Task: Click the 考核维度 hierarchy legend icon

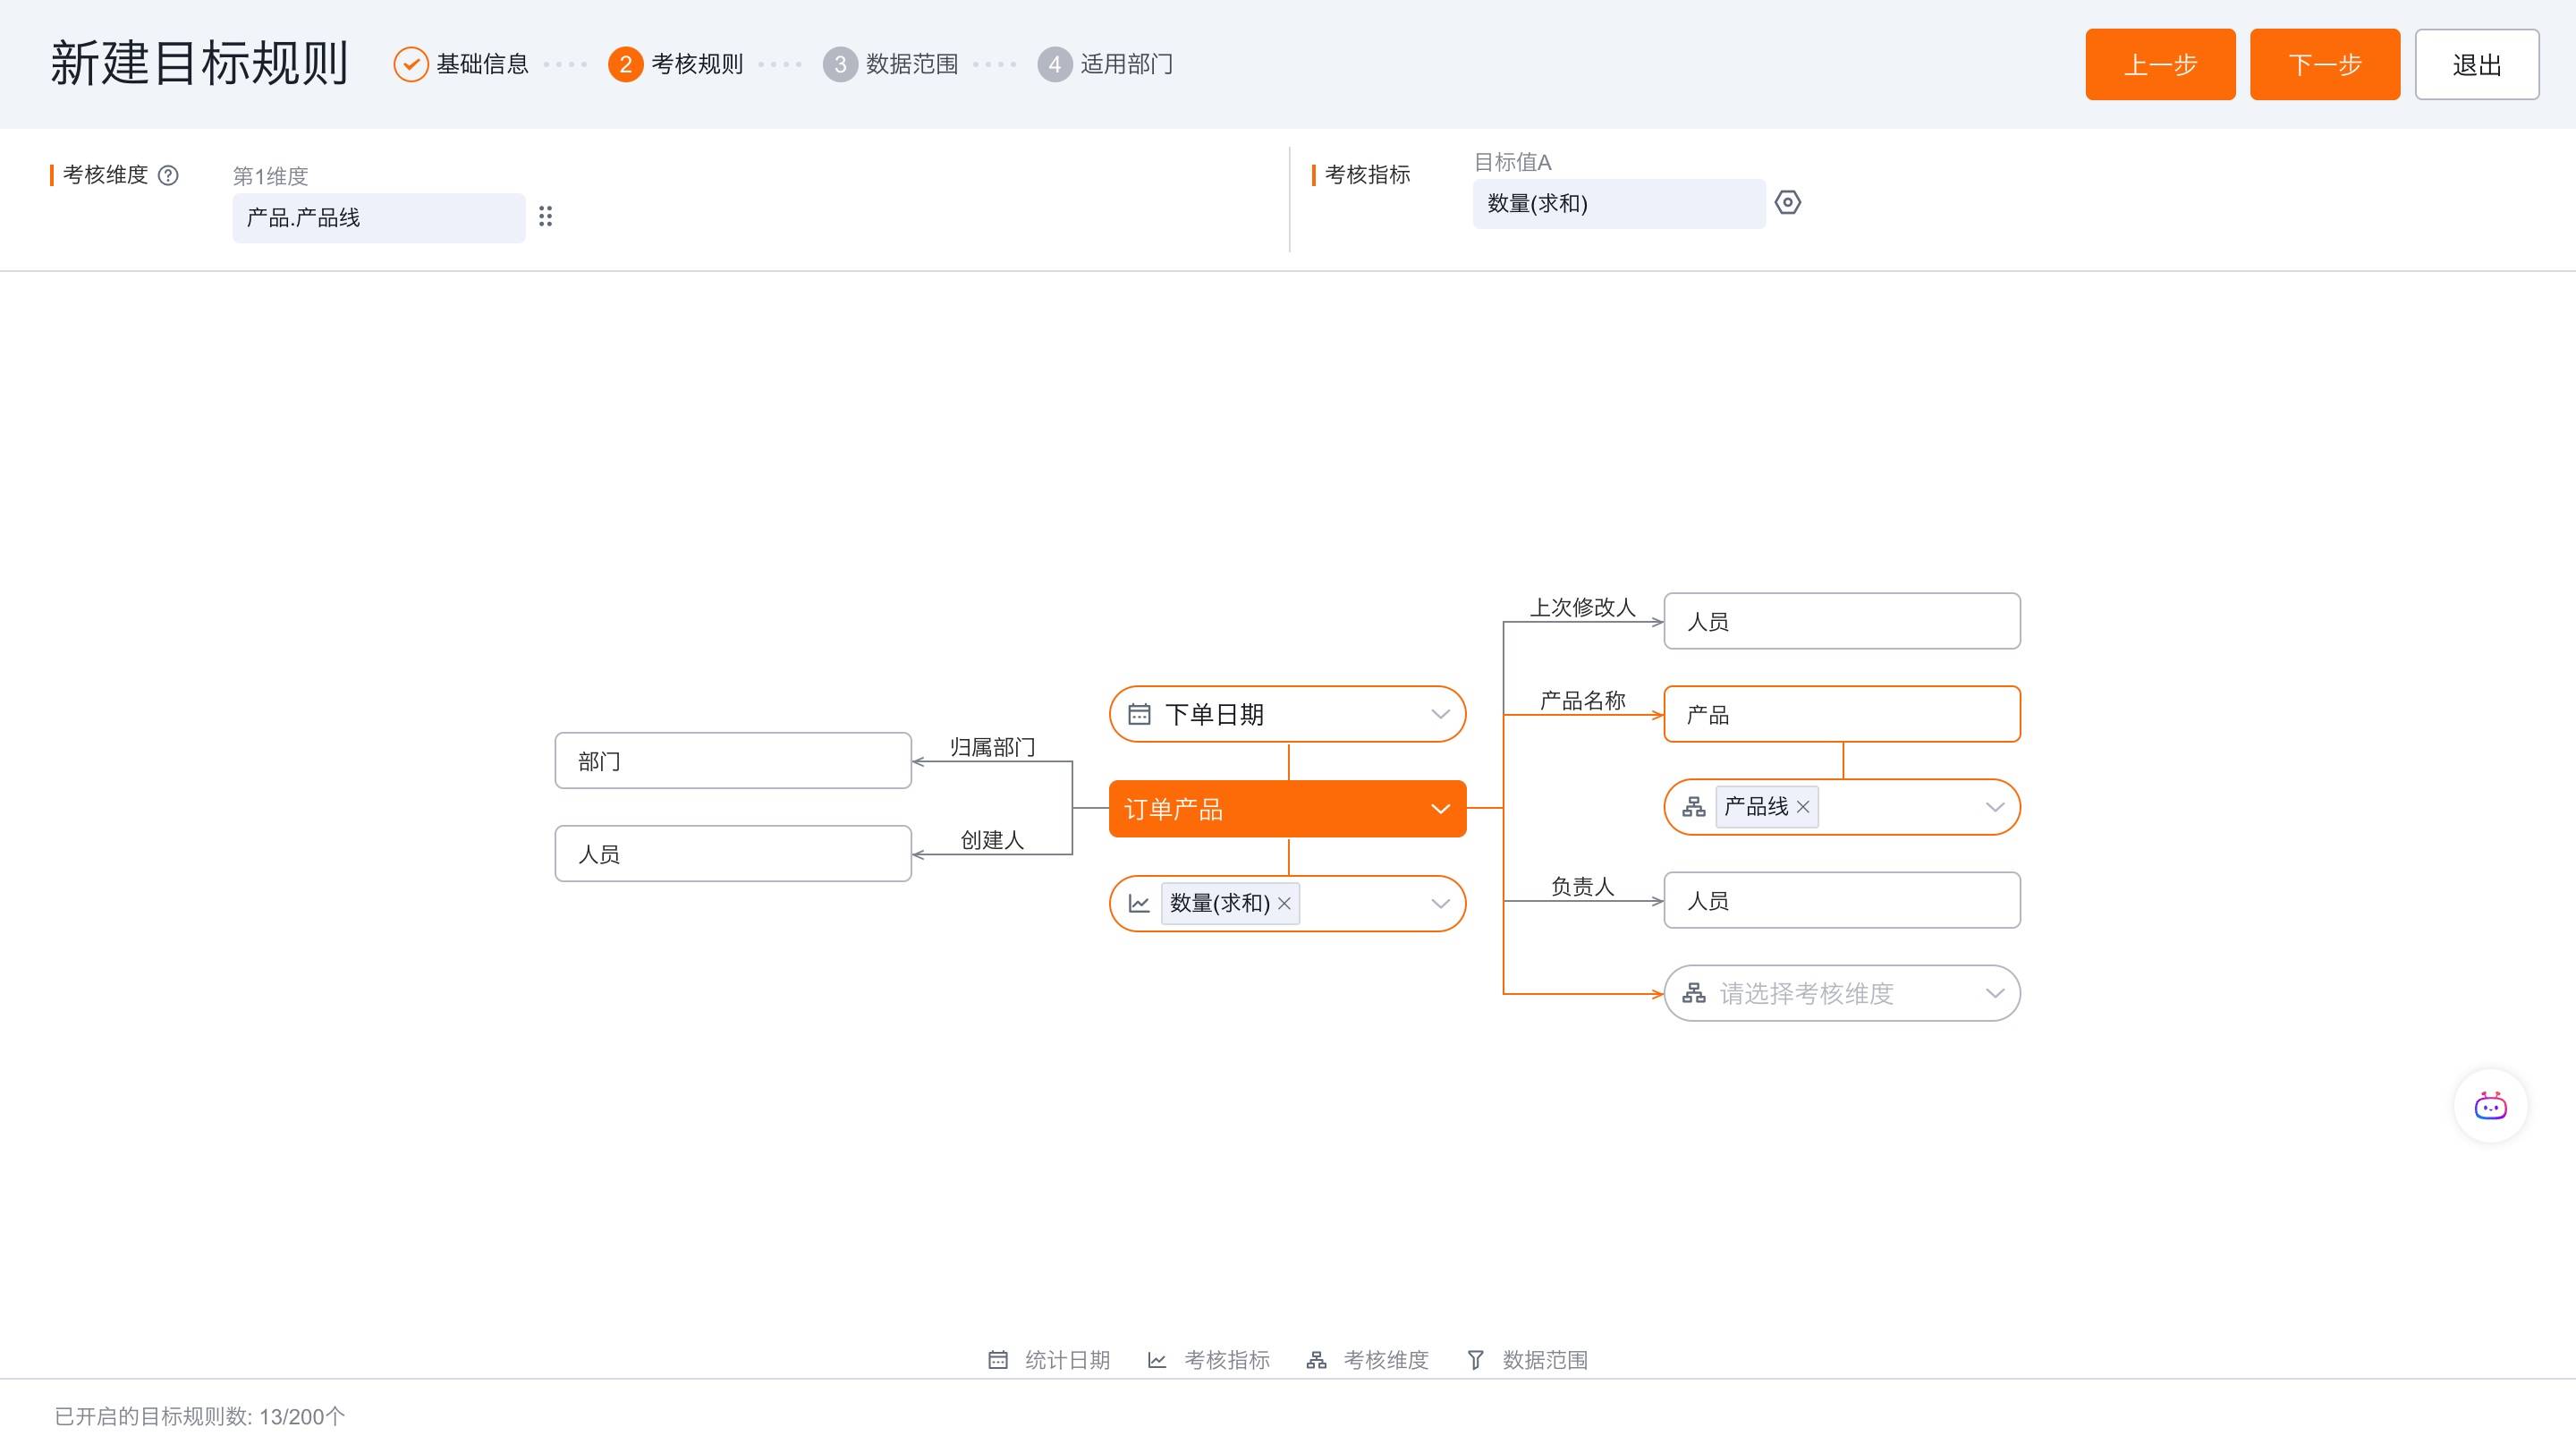Action: (1316, 1360)
